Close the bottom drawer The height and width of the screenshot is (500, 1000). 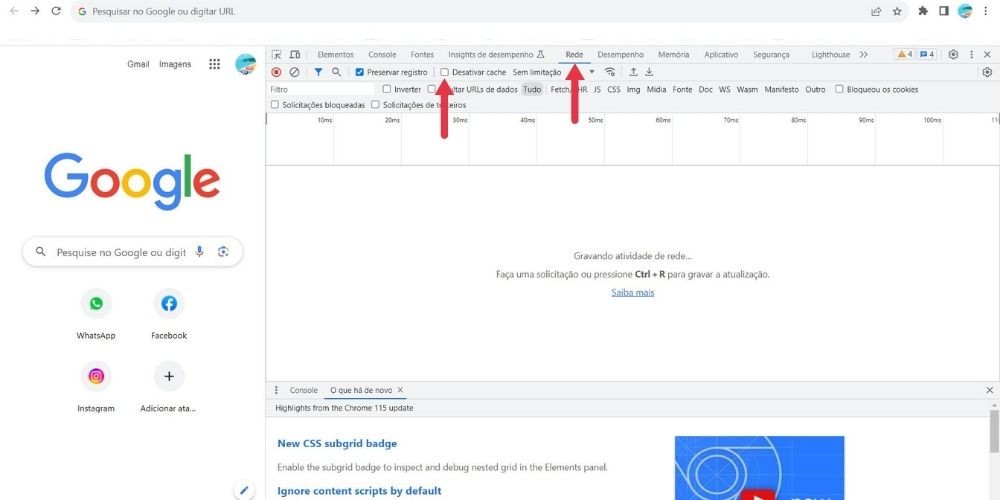pyautogui.click(x=990, y=390)
